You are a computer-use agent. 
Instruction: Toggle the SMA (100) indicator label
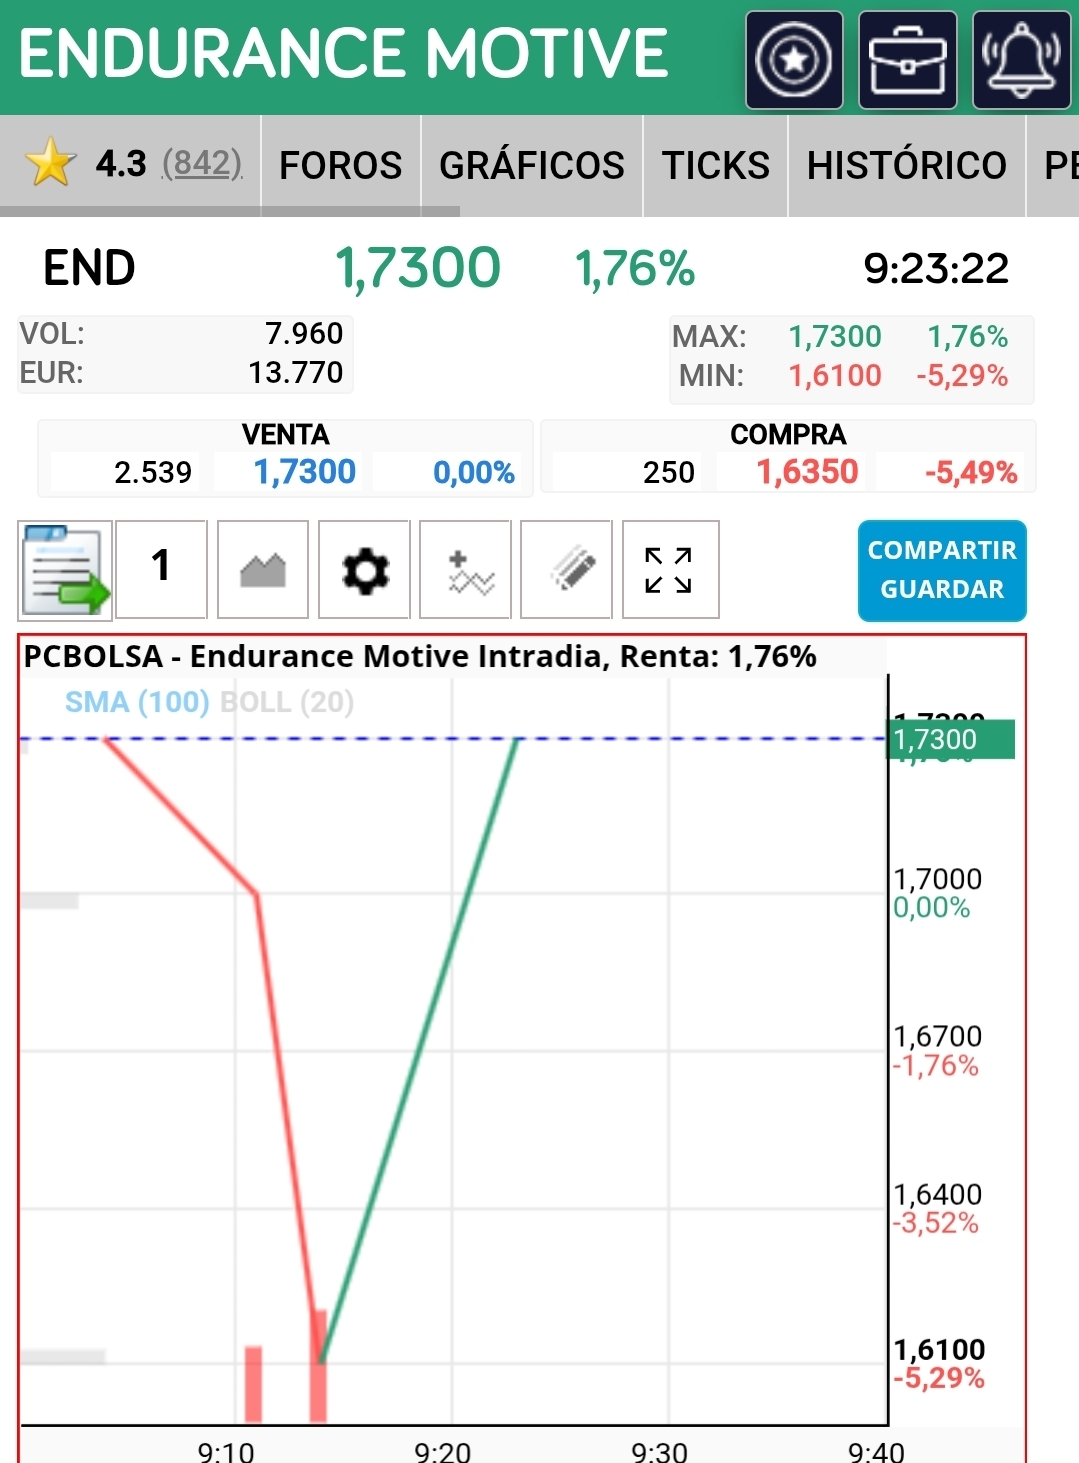click(x=137, y=702)
